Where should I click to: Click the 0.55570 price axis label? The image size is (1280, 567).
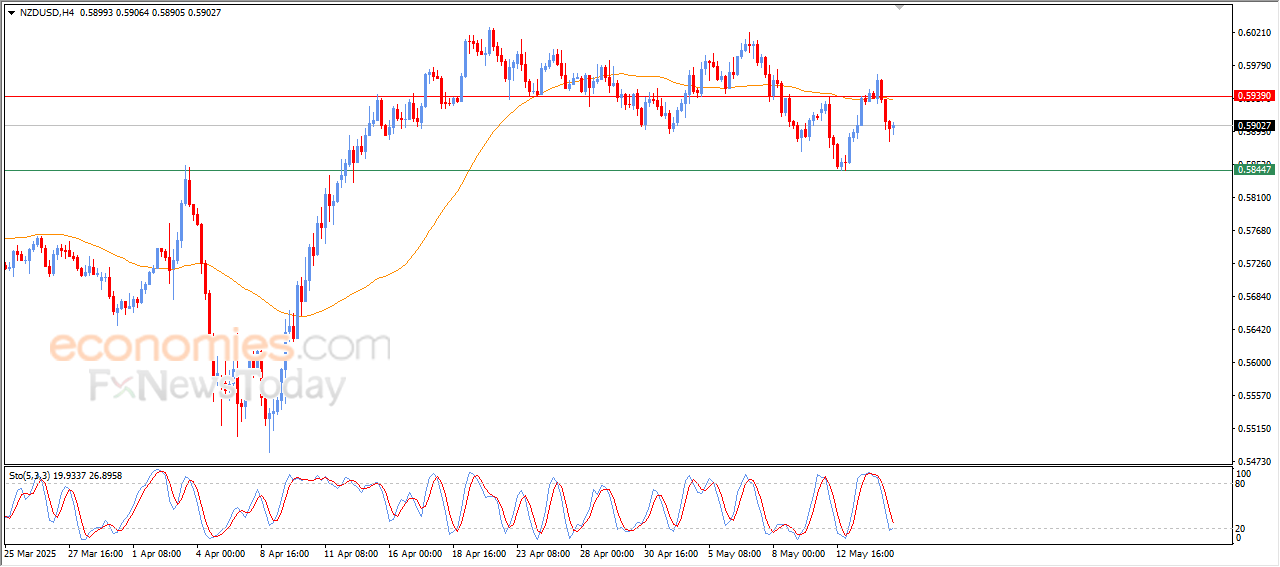[1254, 396]
